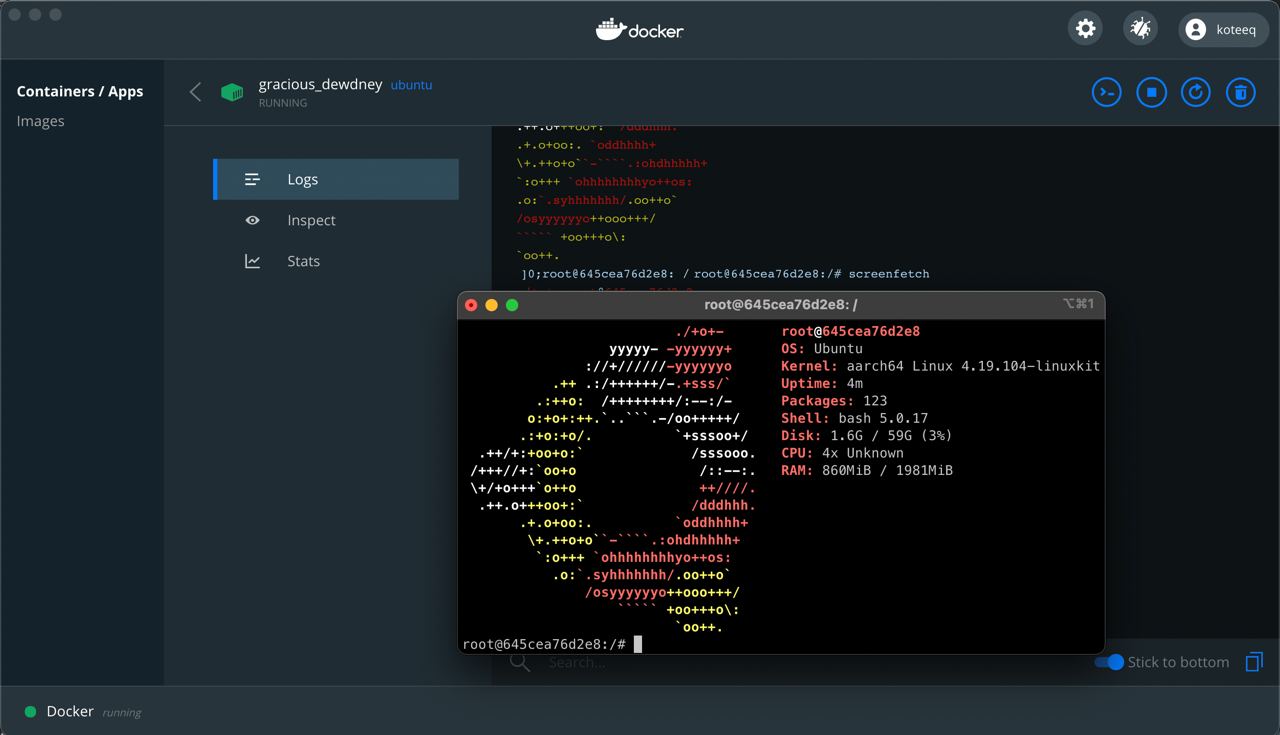Stop the gracious_dewdney container
This screenshot has width=1280, height=735.
[x=1151, y=93]
